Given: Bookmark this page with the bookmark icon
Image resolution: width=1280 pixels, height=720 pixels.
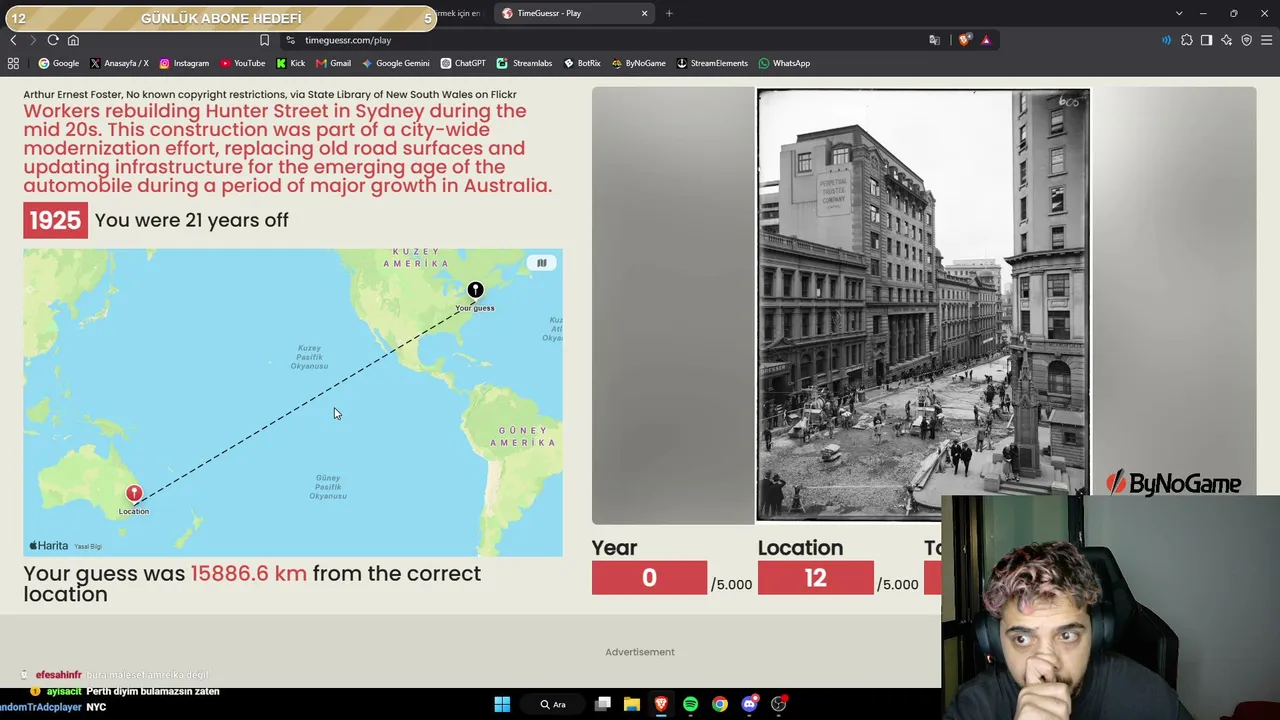Looking at the screenshot, I should [264, 40].
